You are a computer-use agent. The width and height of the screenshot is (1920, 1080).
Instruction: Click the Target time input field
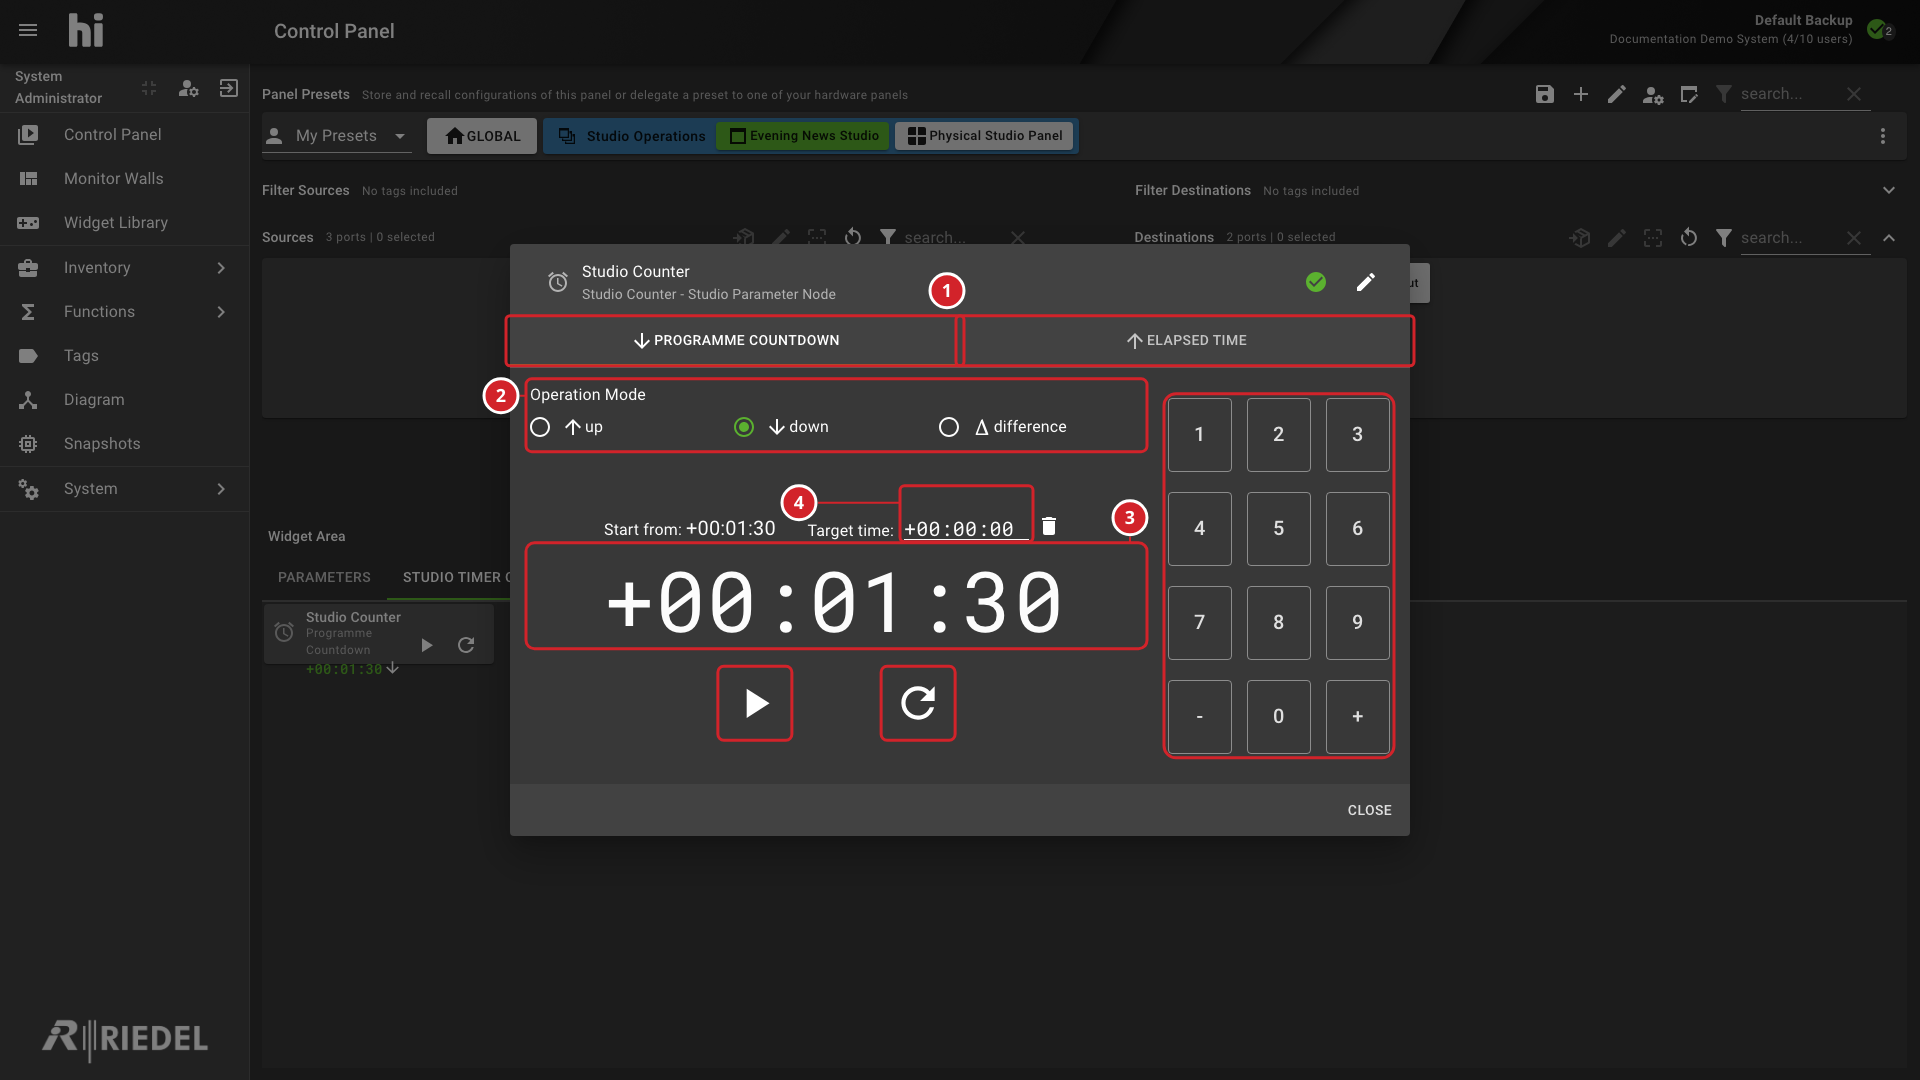pyautogui.click(x=965, y=529)
